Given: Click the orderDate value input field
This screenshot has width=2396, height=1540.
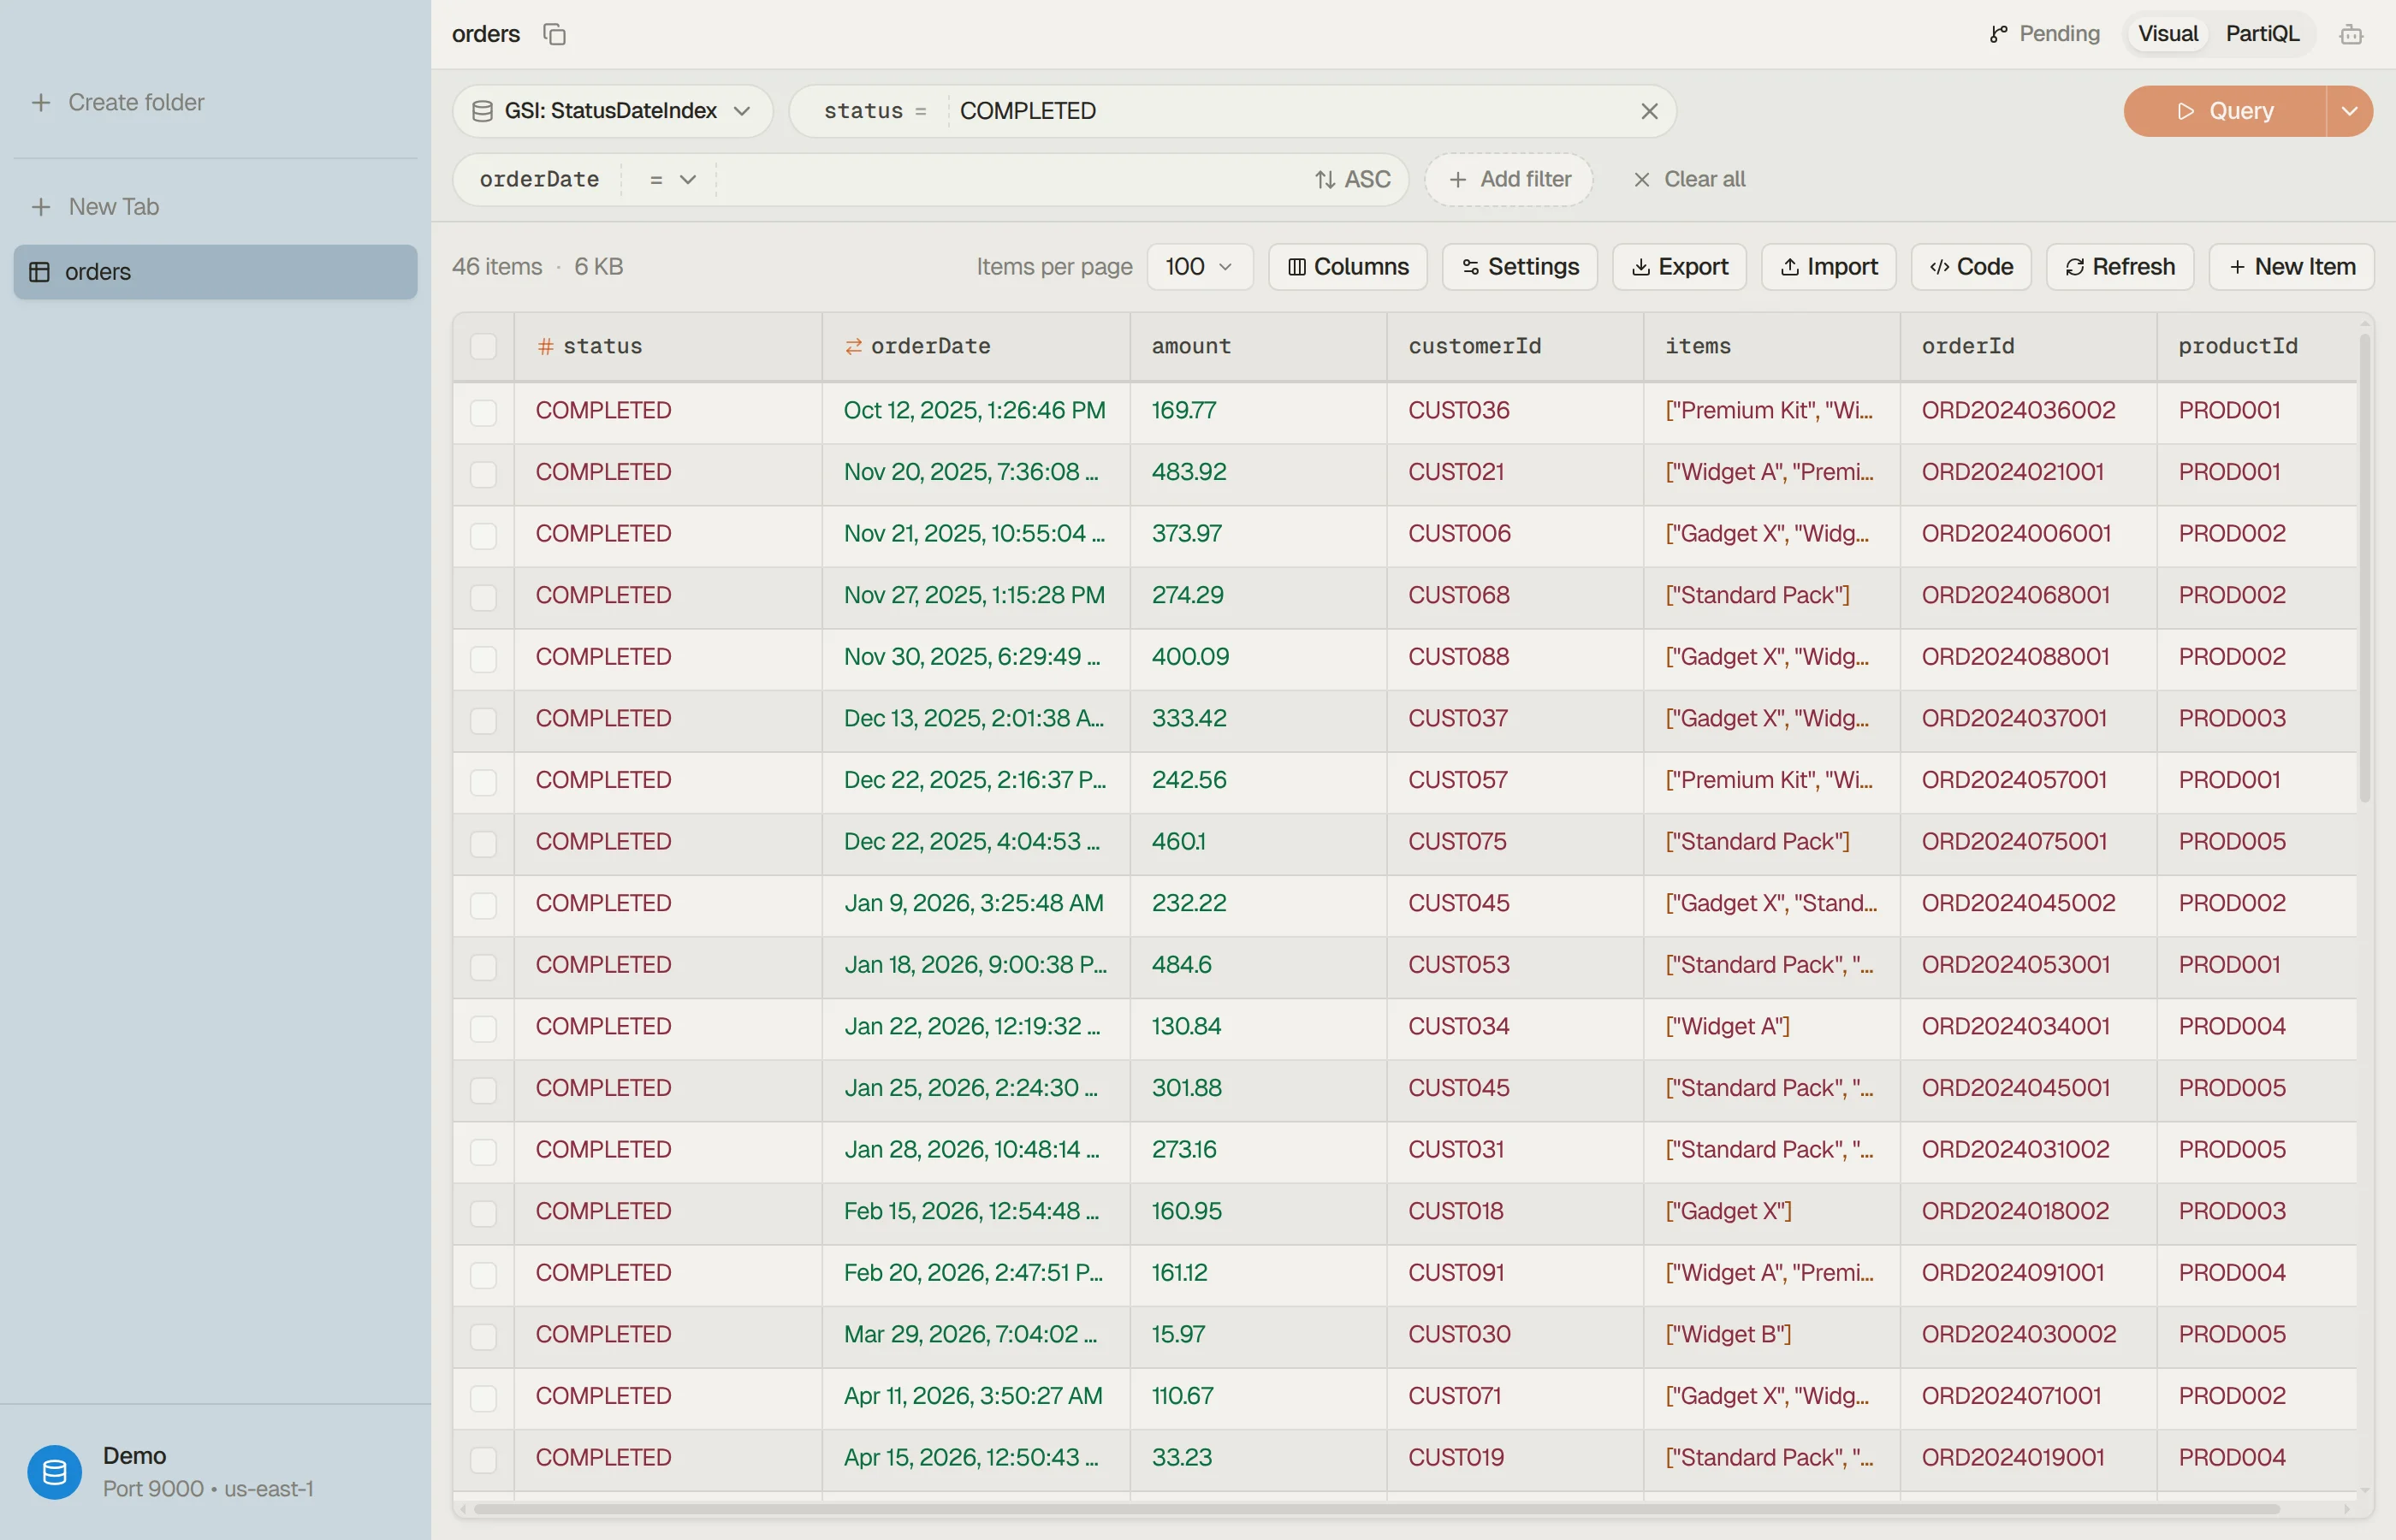Looking at the screenshot, I should tap(1010, 179).
